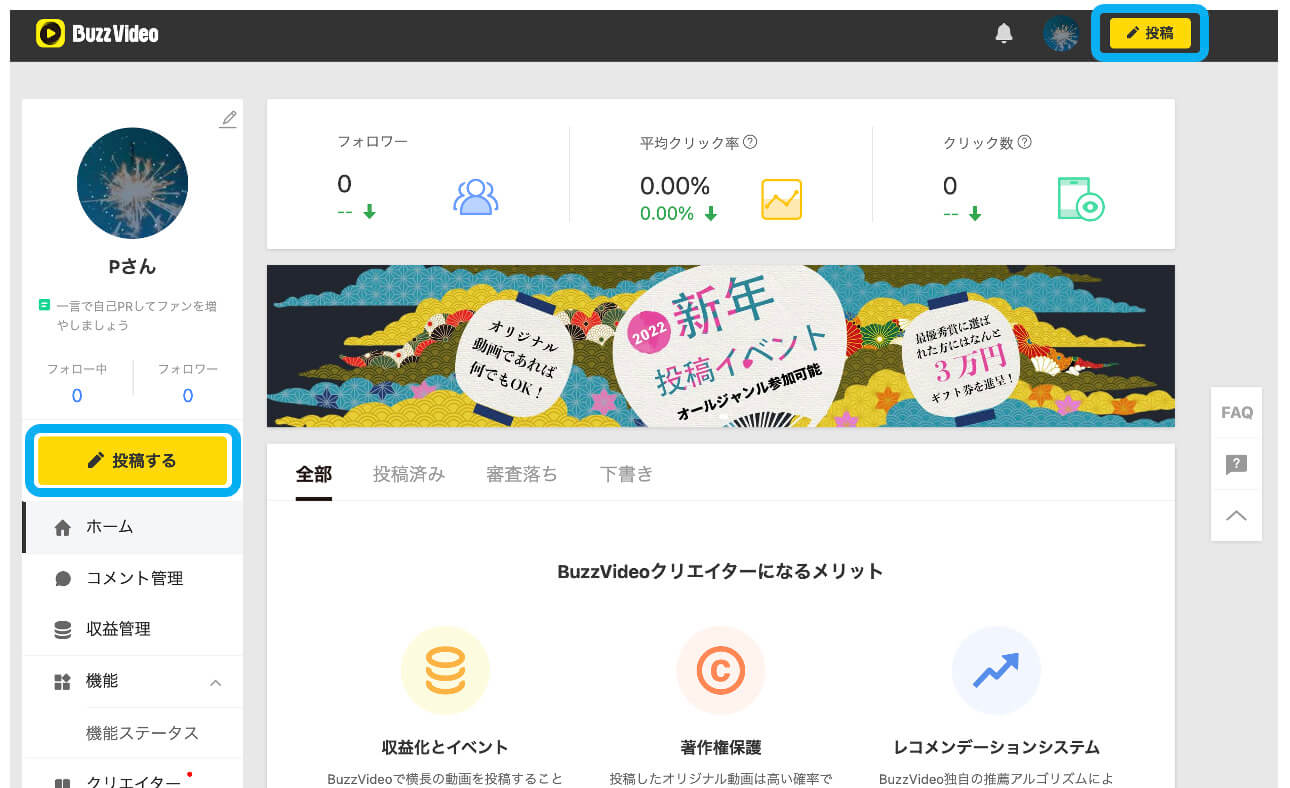Viewport: 1290px width, 788px height.
Task: Click the 0.00% average click rate value
Action: (674, 185)
